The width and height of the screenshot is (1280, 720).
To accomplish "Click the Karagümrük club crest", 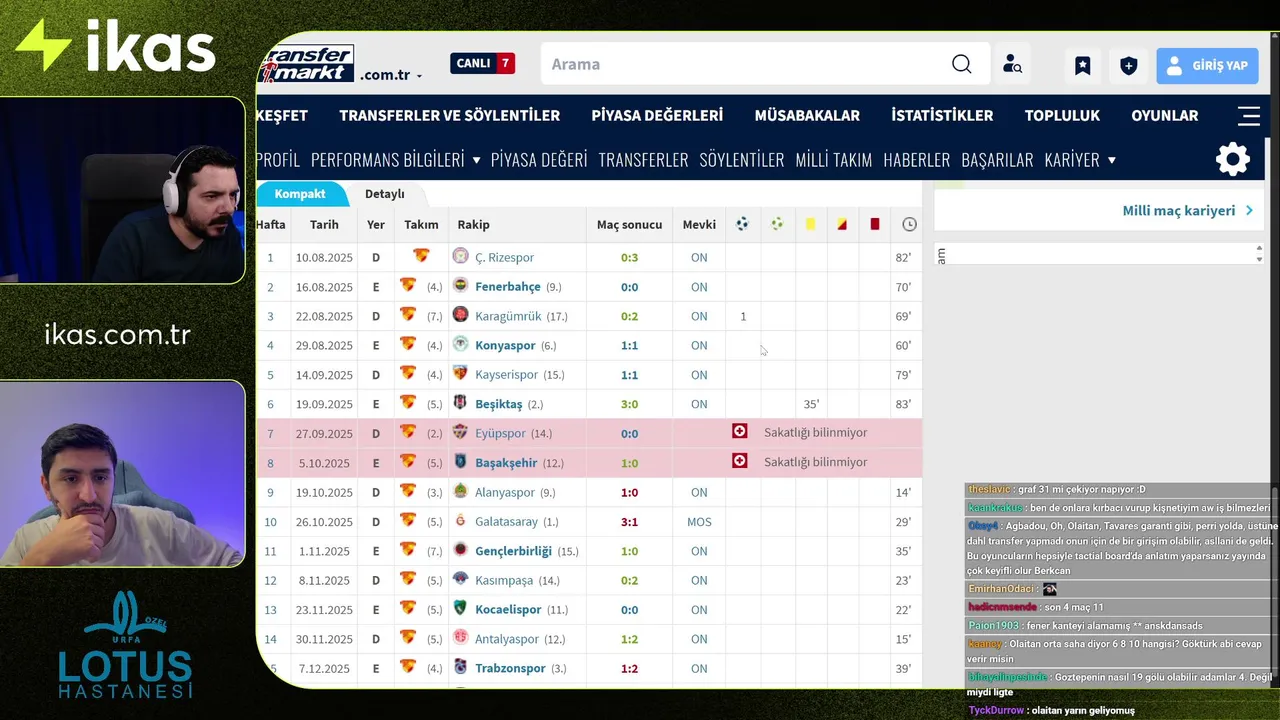I will (x=460, y=316).
